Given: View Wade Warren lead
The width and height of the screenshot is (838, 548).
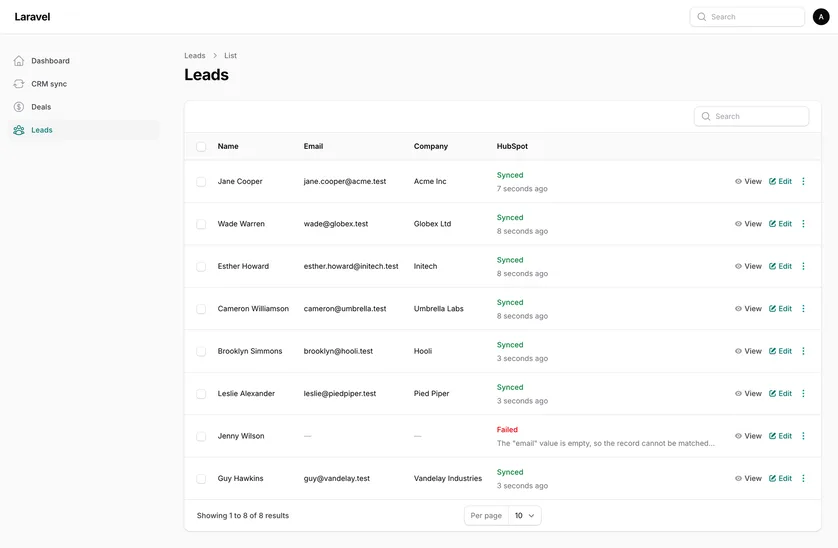Looking at the screenshot, I should [x=748, y=223].
